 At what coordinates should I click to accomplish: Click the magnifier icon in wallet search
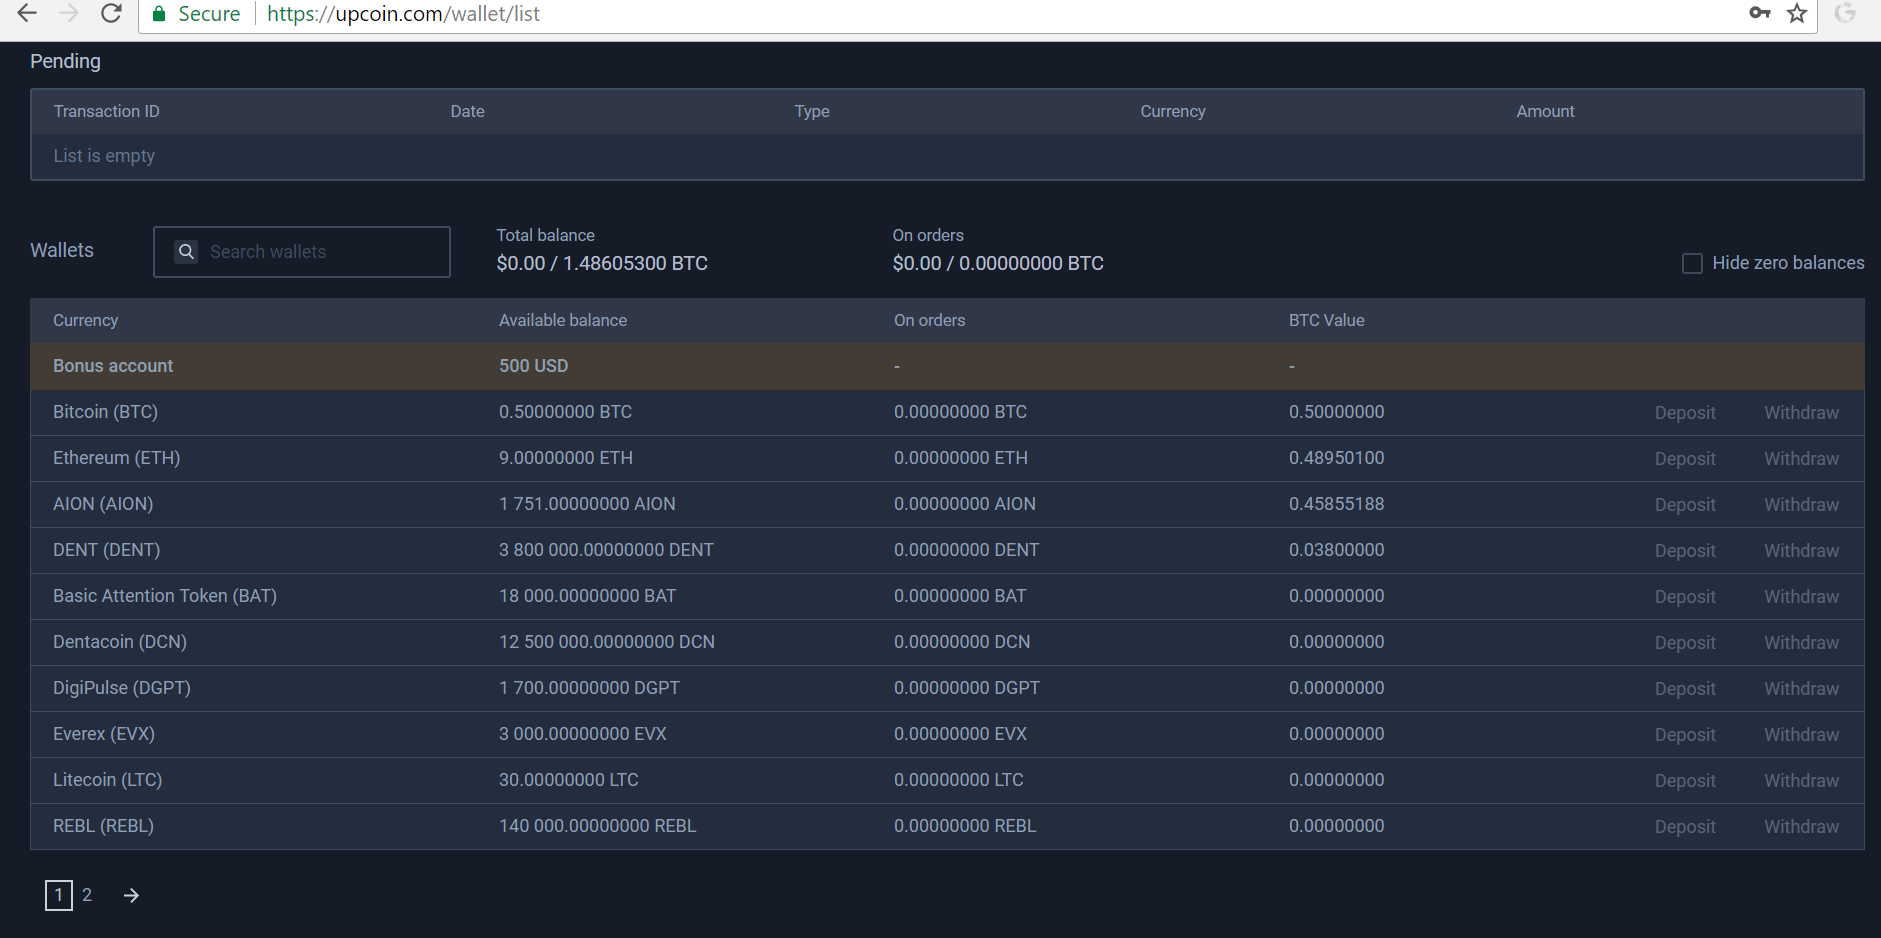[x=186, y=252]
